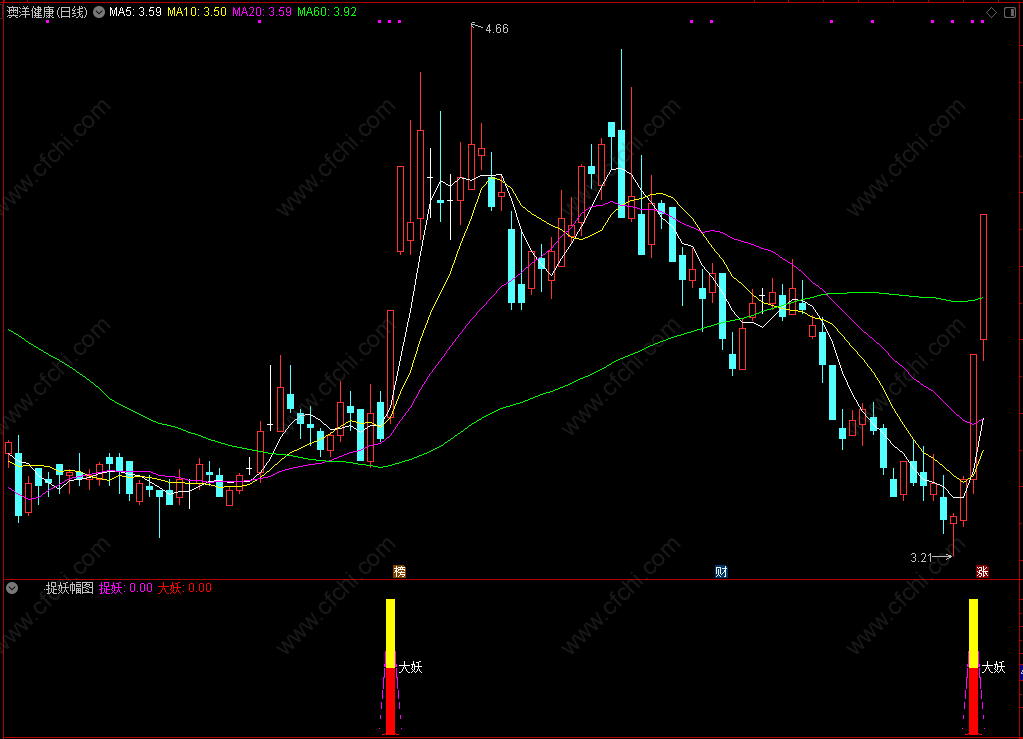The image size is (1023, 739).
Task: Click the magenta 捉妖: 0.00 value
Action: (126, 588)
